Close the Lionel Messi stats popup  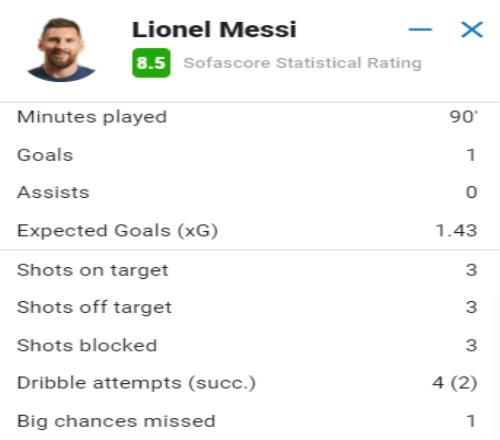472,29
